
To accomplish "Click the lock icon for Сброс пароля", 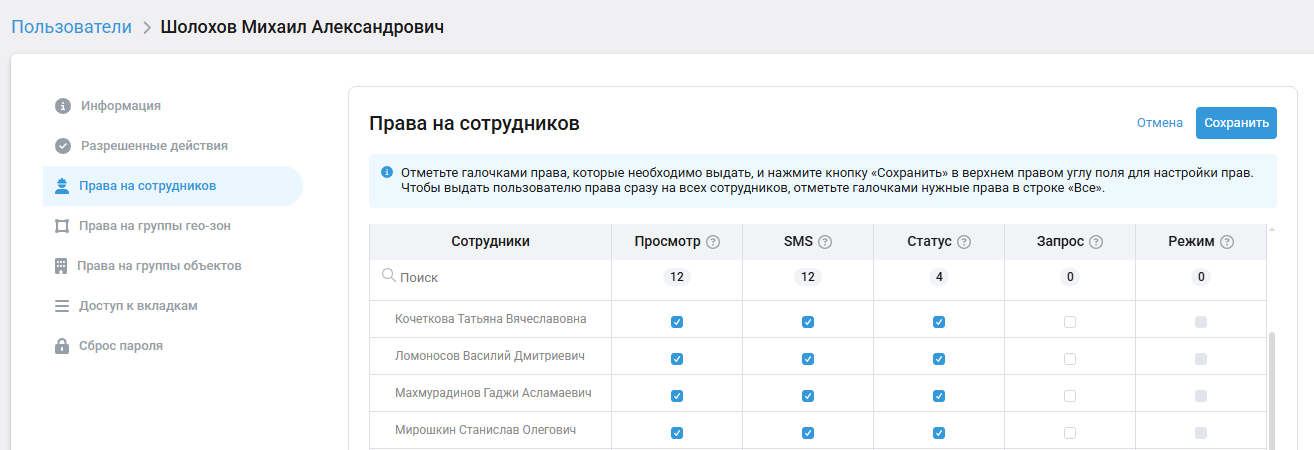I will coord(62,346).
